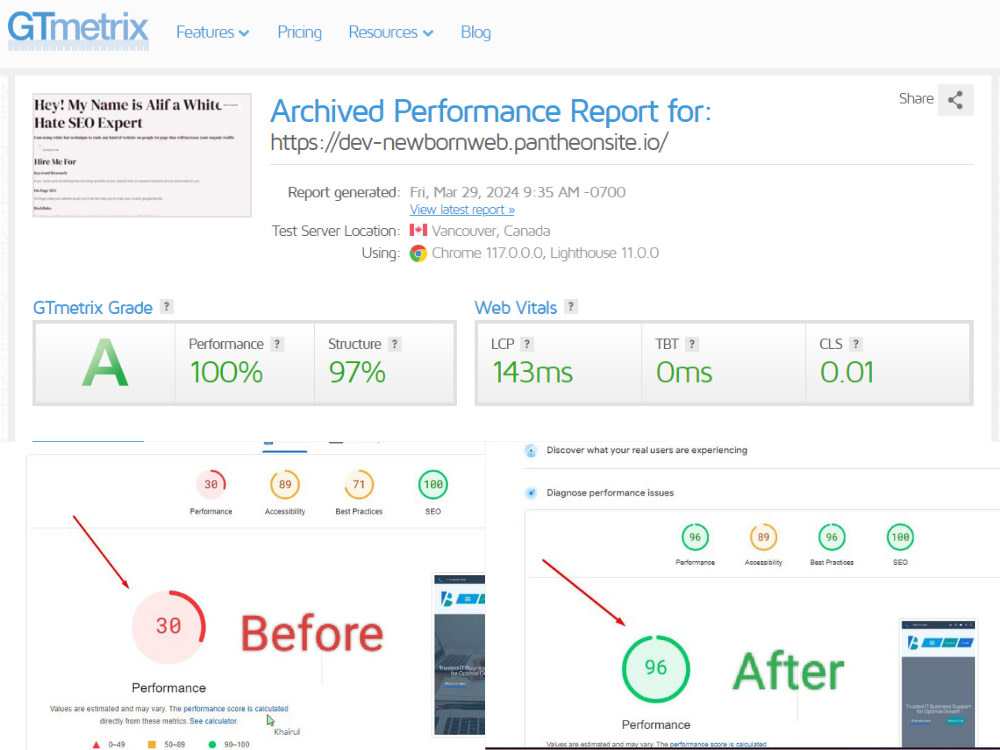The height and width of the screenshot is (750, 1000).
Task: Click the View latest report link
Action: click(x=461, y=209)
